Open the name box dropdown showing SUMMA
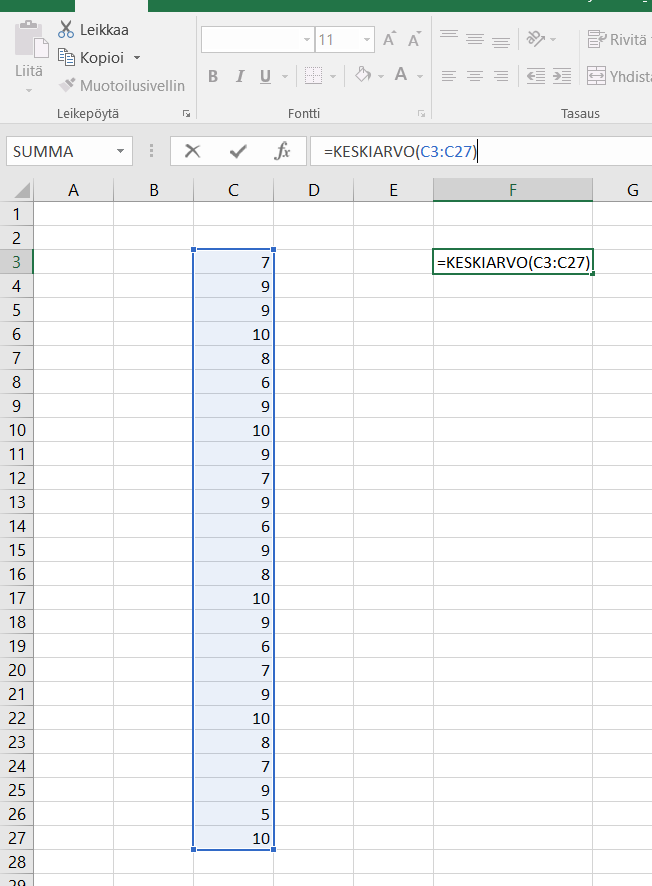Image resolution: width=652 pixels, height=886 pixels. click(121, 152)
